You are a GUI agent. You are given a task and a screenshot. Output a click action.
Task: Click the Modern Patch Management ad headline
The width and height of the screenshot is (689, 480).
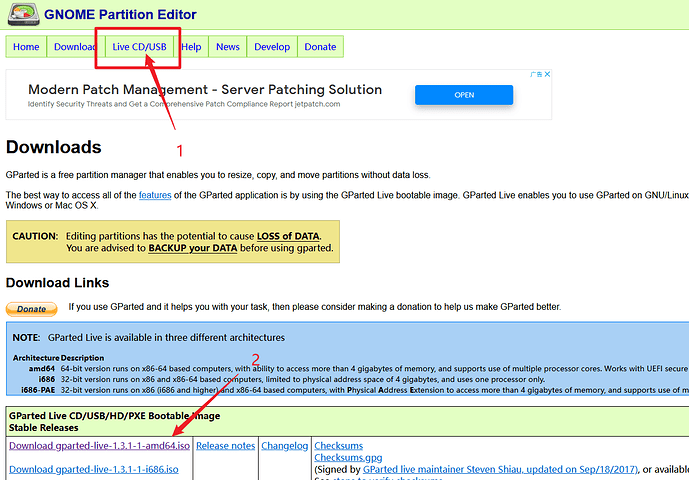(205, 90)
